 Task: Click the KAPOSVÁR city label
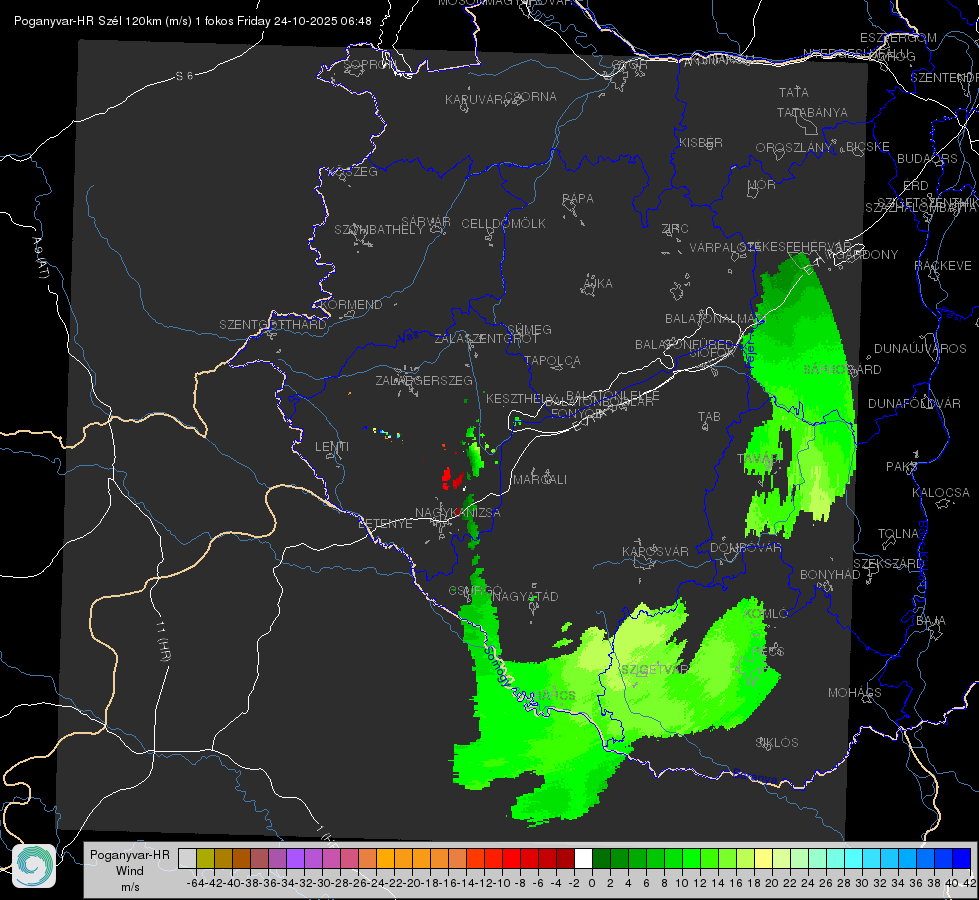(x=655, y=551)
